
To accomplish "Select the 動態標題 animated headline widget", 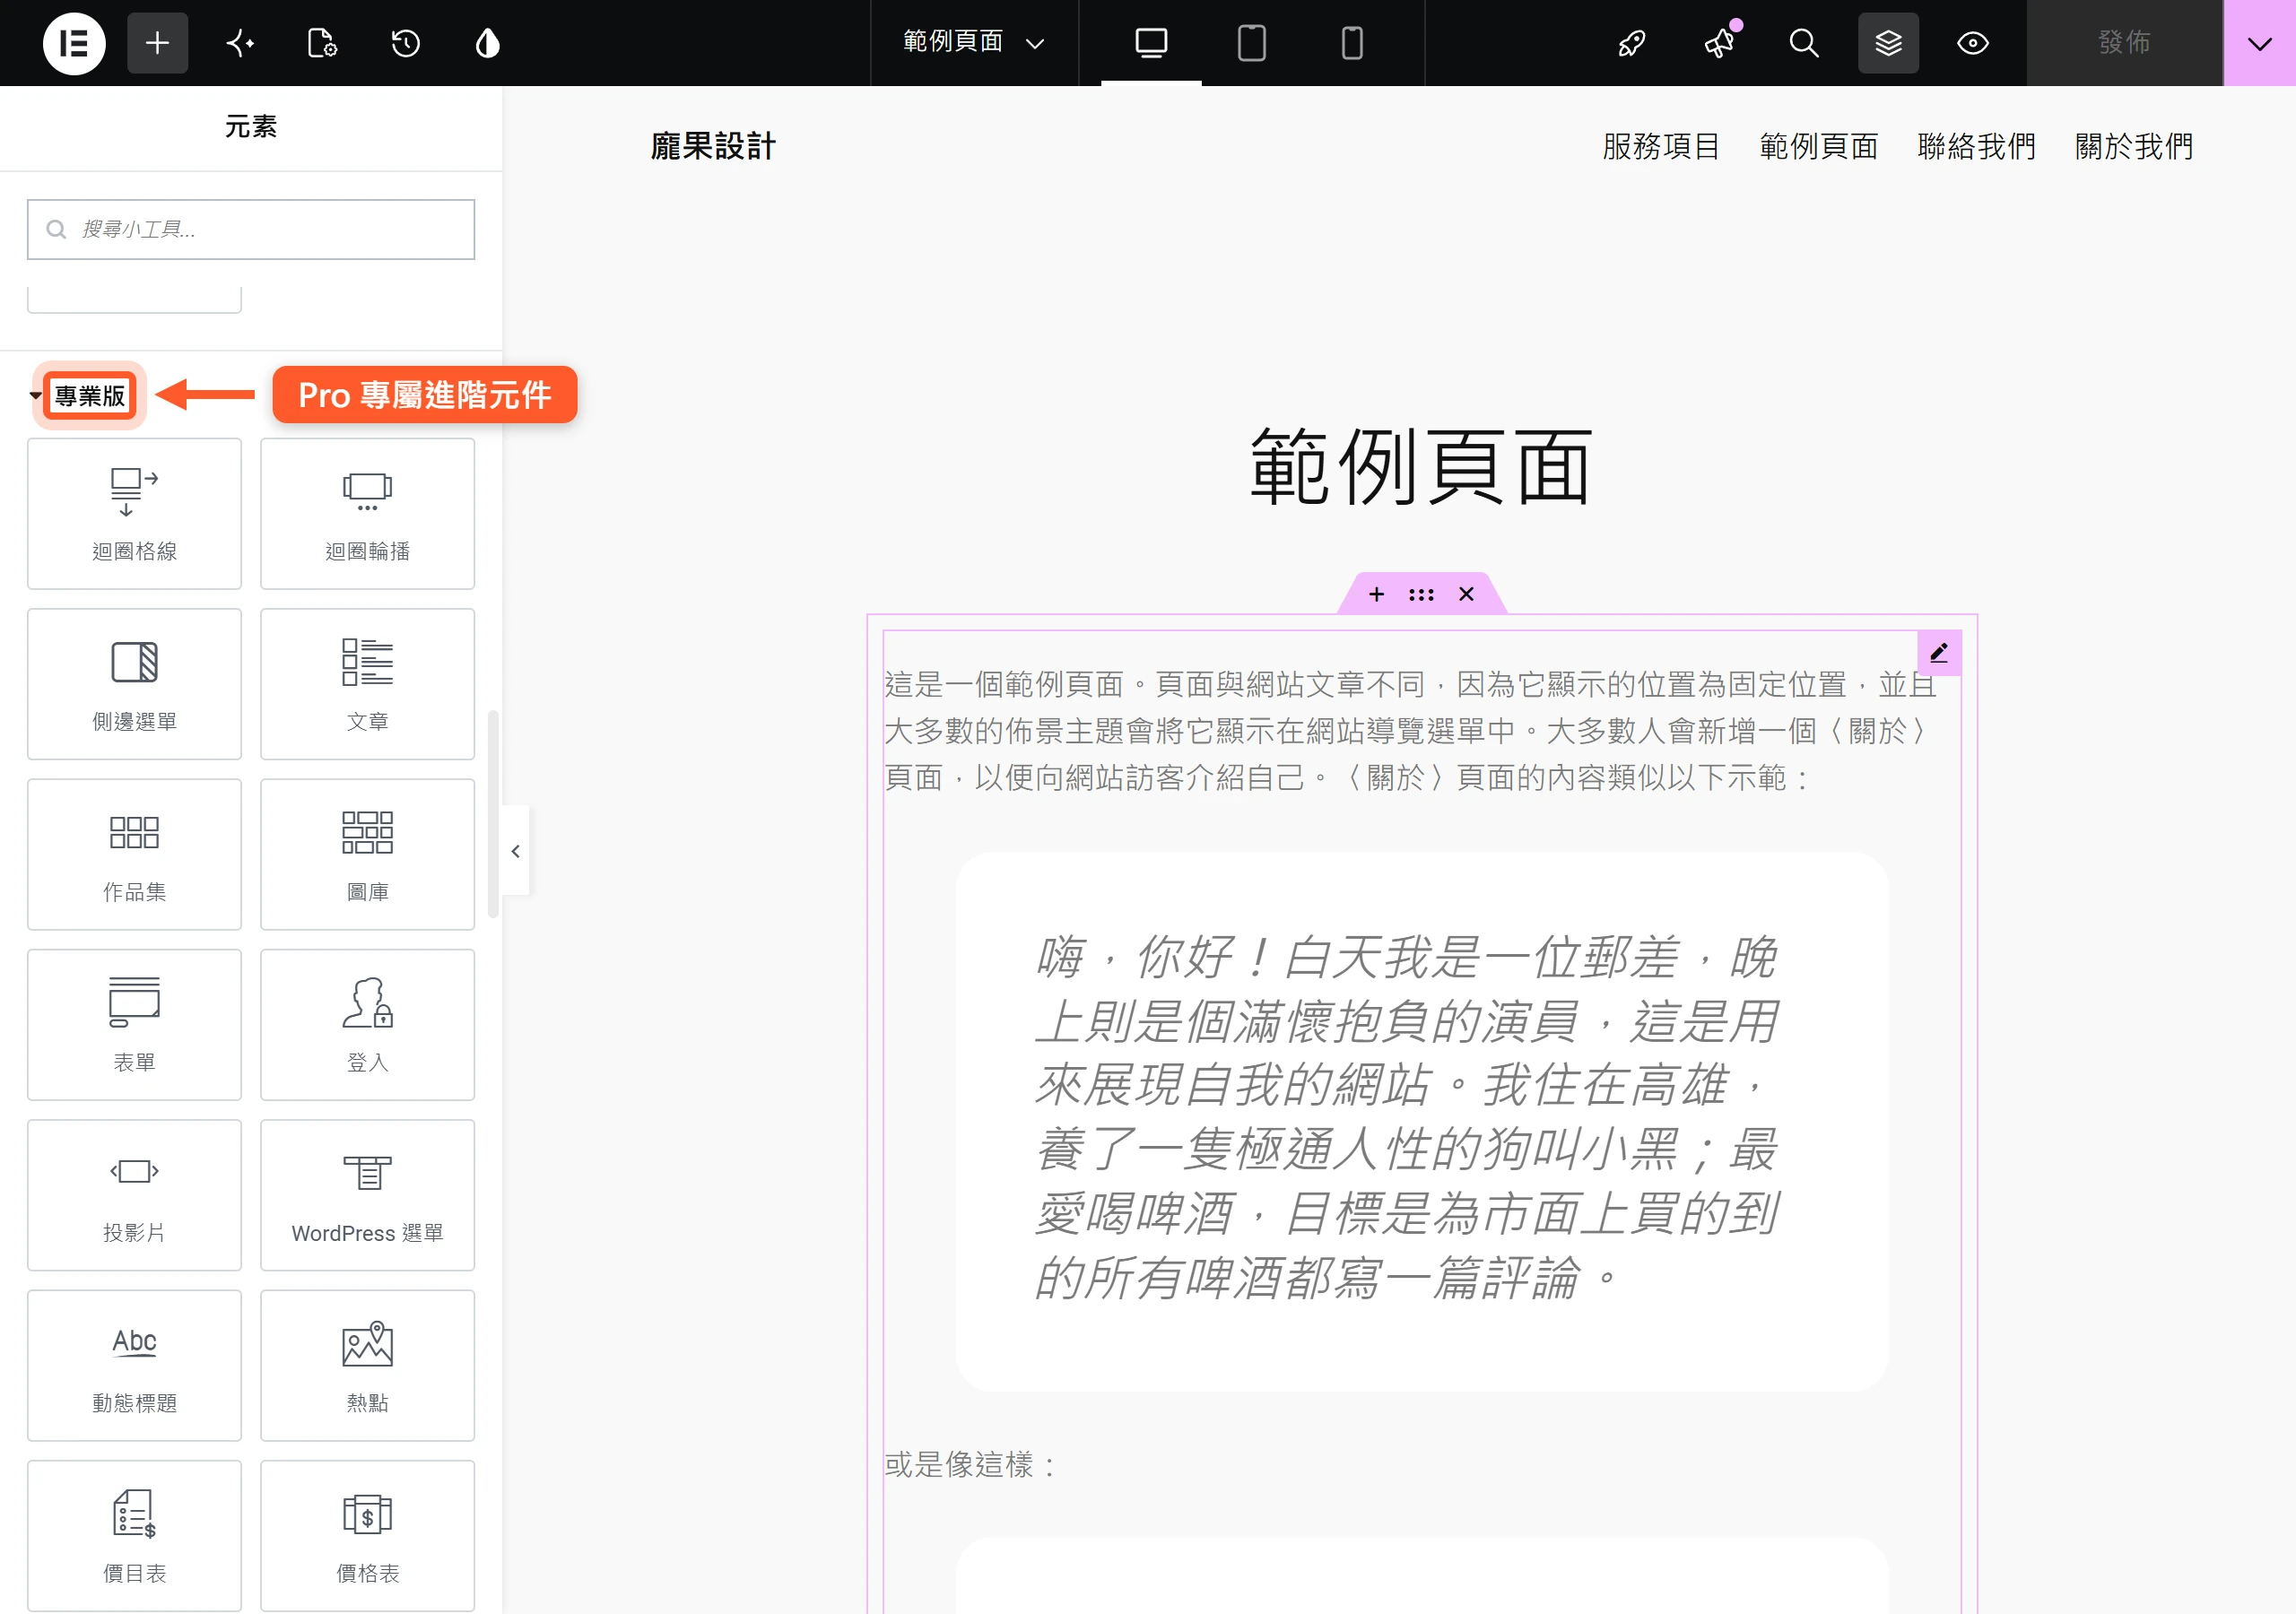I will (134, 1366).
